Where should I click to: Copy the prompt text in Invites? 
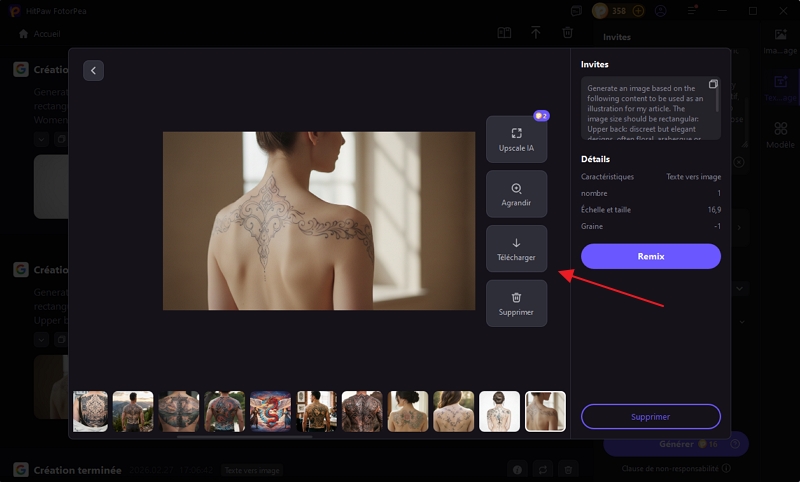point(713,84)
